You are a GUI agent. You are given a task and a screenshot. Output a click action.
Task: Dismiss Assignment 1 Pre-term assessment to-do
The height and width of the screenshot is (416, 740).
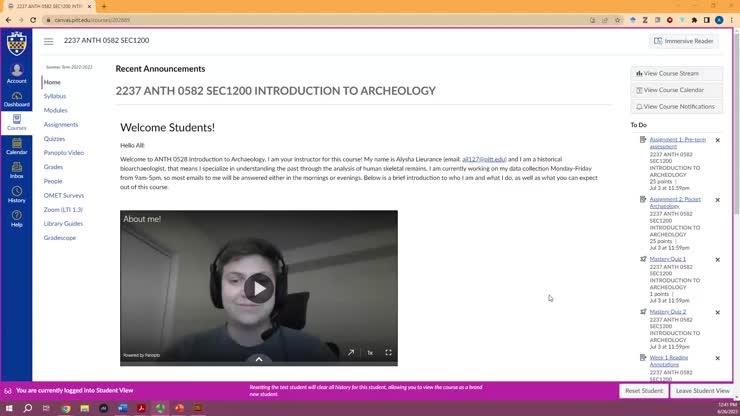coord(717,140)
